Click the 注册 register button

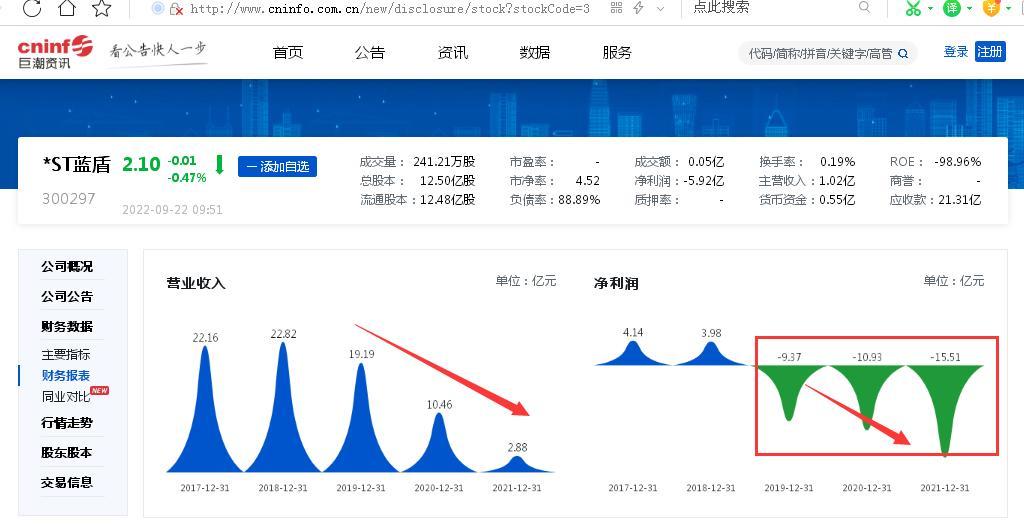click(990, 52)
